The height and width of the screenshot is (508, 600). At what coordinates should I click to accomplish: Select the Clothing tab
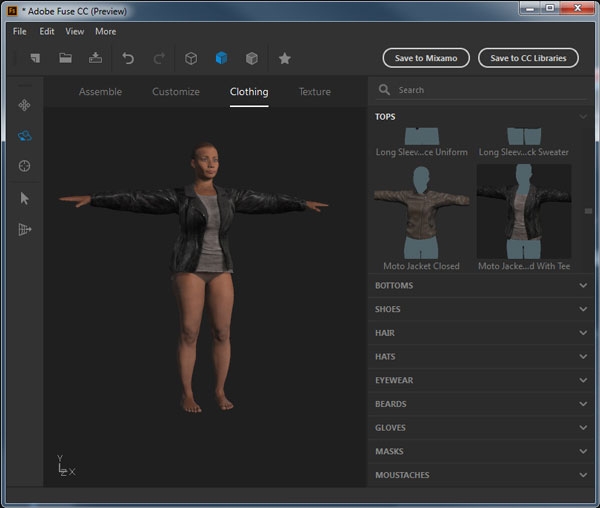[249, 92]
